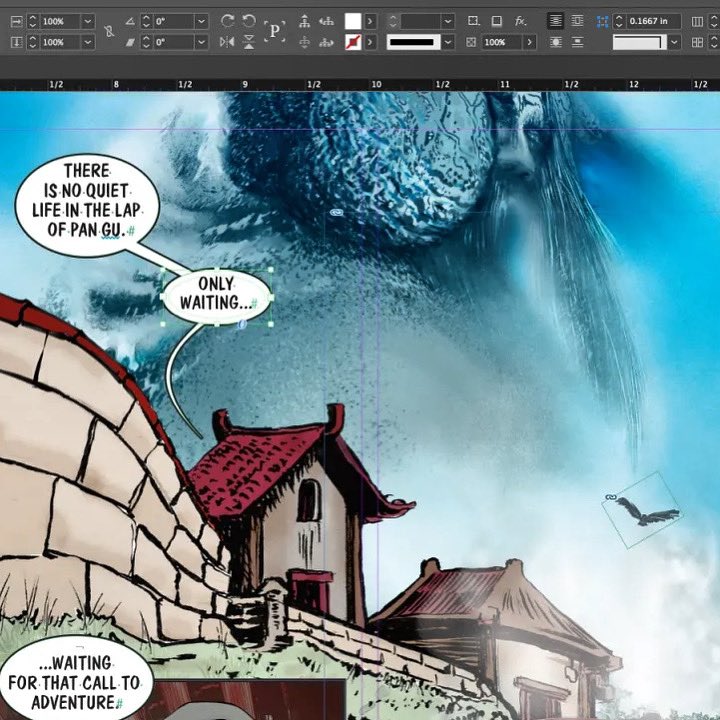720x720 pixels.
Task: Expand the Fill swatch options arrow
Action: tap(370, 21)
